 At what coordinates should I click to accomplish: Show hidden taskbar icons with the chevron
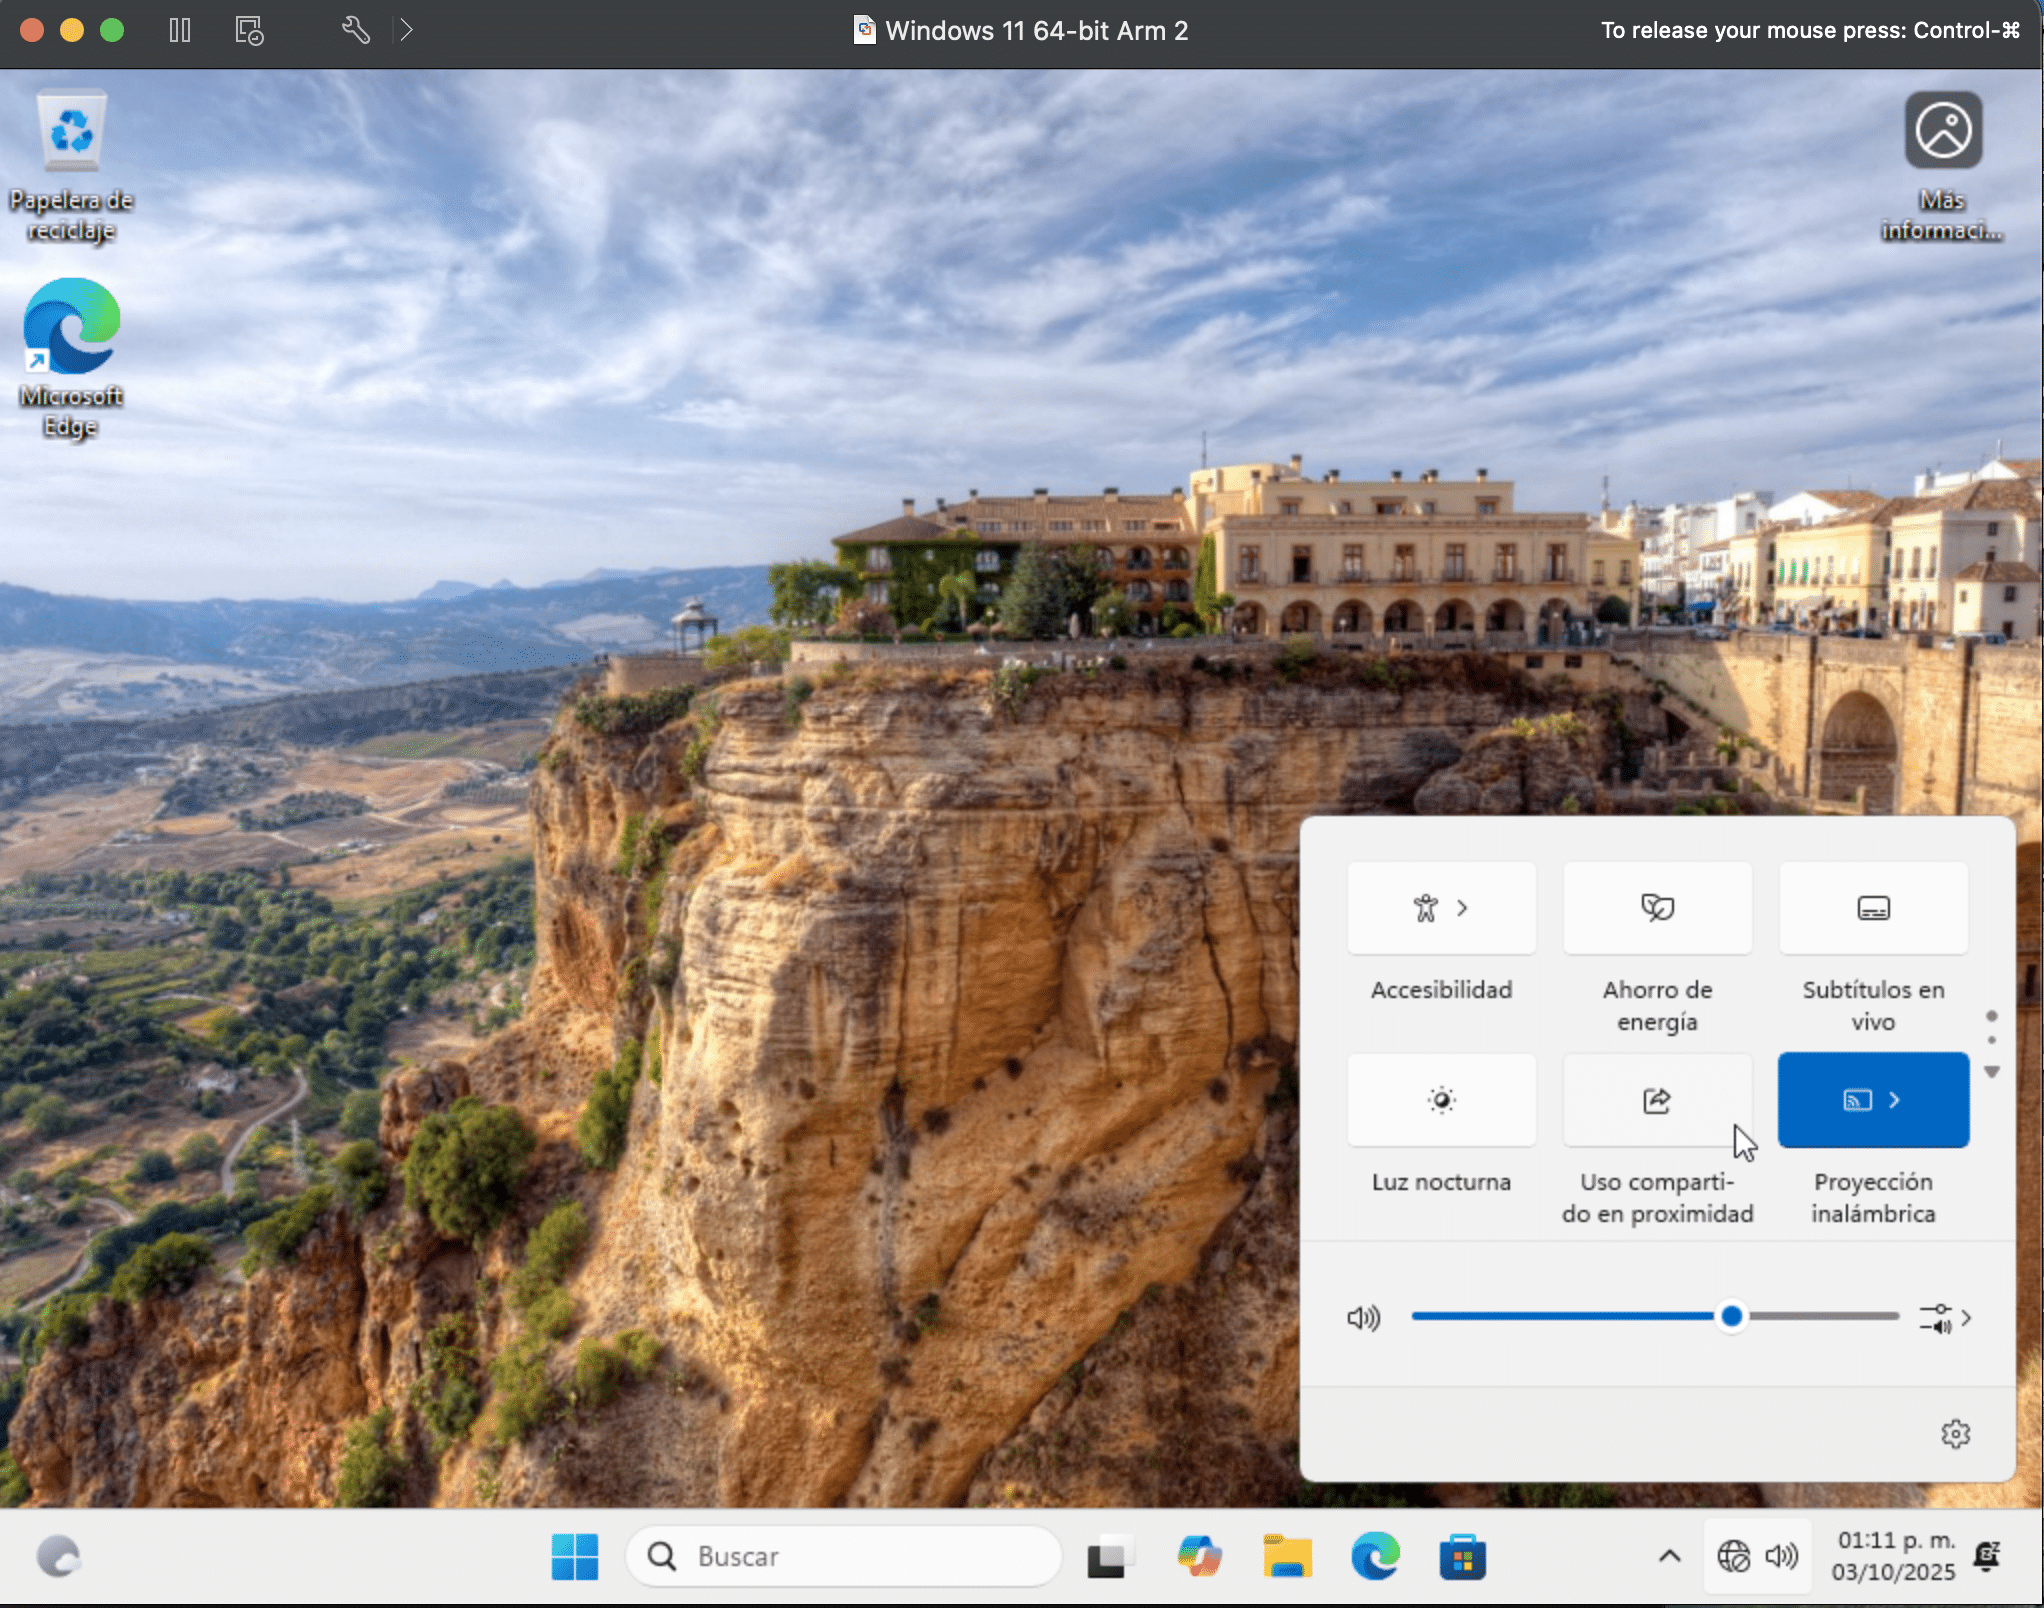(x=1668, y=1556)
